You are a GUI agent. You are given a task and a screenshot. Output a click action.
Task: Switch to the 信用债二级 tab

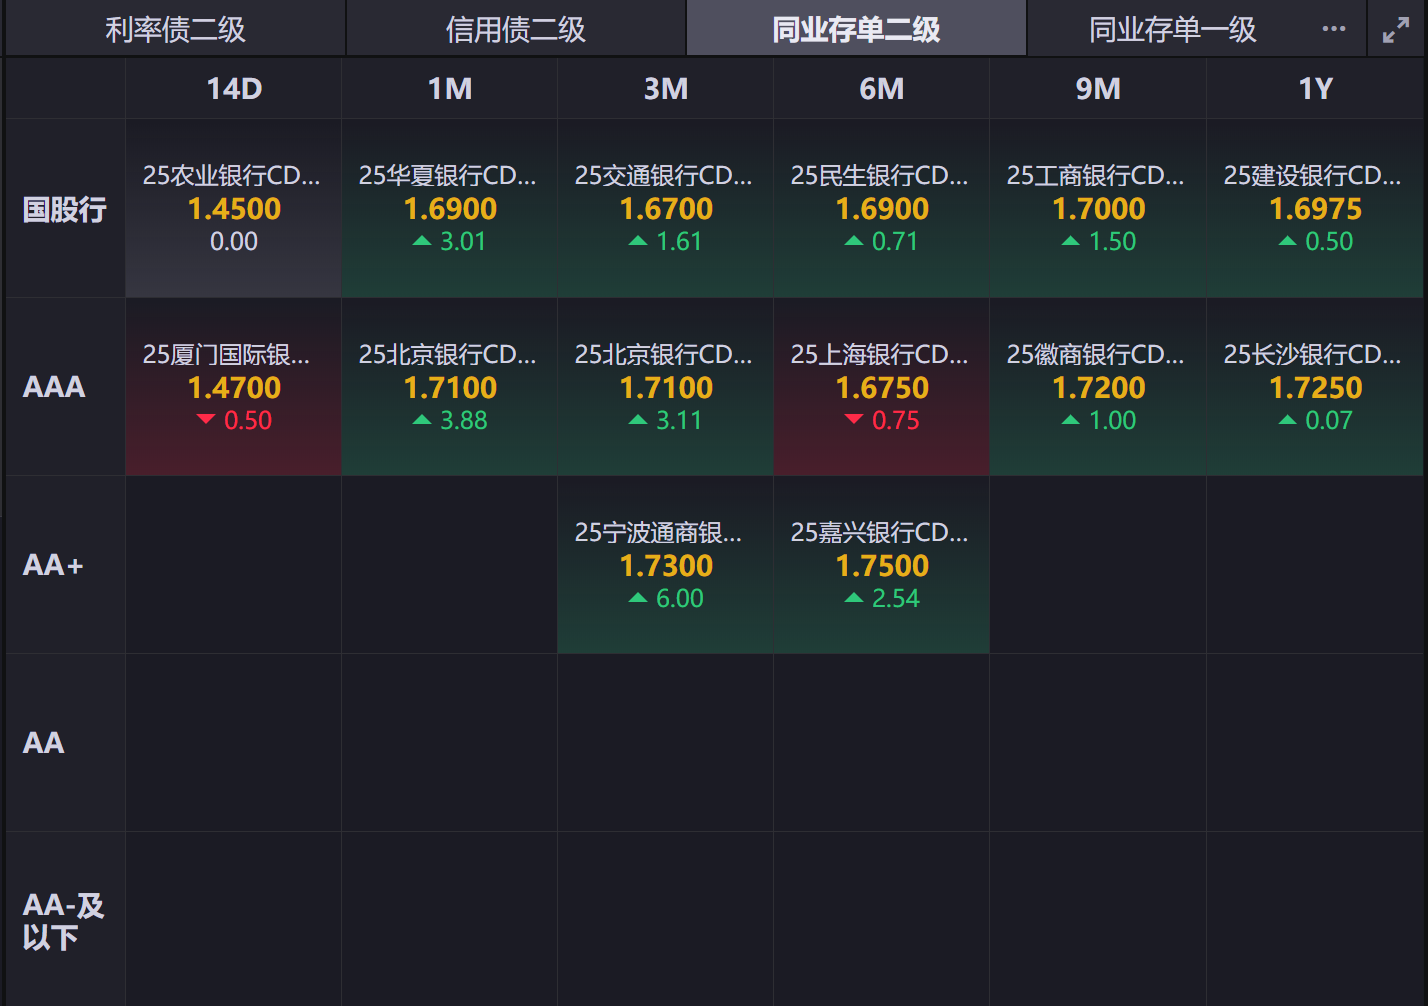coord(515,29)
